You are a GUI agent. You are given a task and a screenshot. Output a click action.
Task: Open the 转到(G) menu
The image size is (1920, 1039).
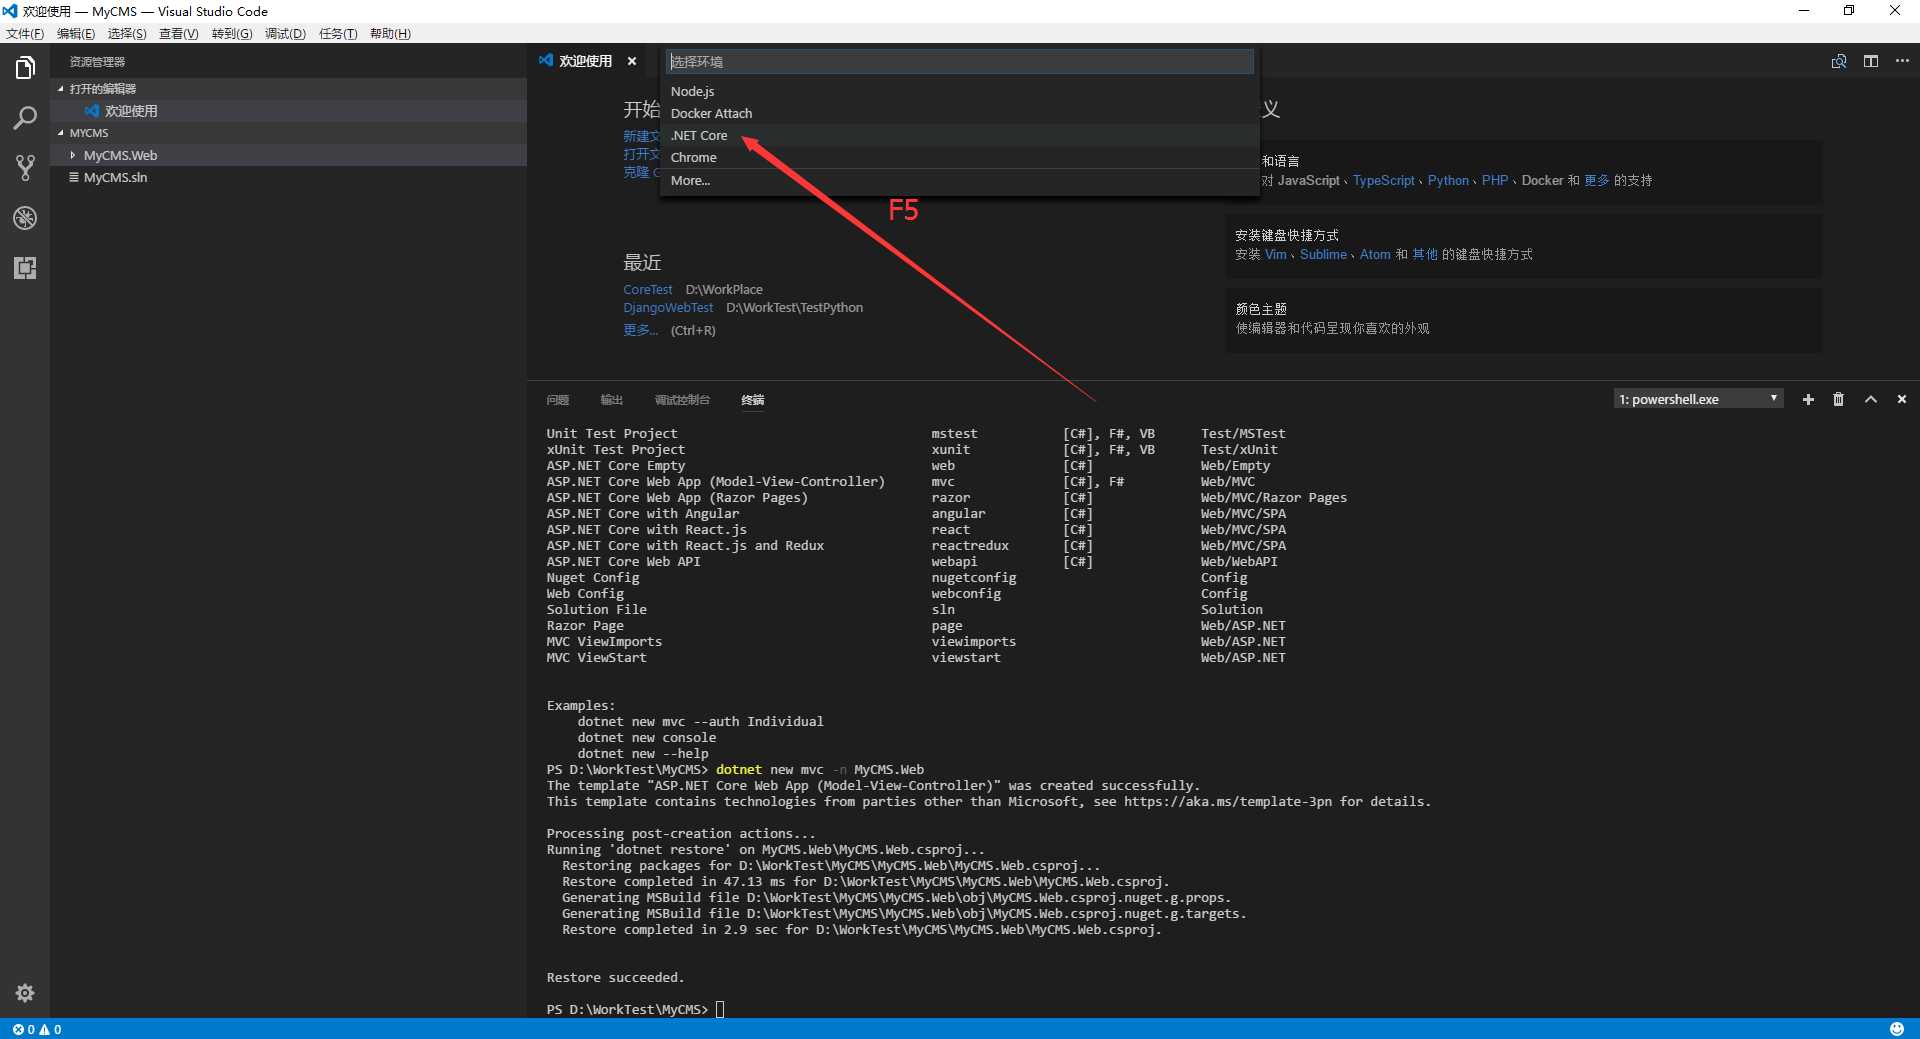point(232,34)
